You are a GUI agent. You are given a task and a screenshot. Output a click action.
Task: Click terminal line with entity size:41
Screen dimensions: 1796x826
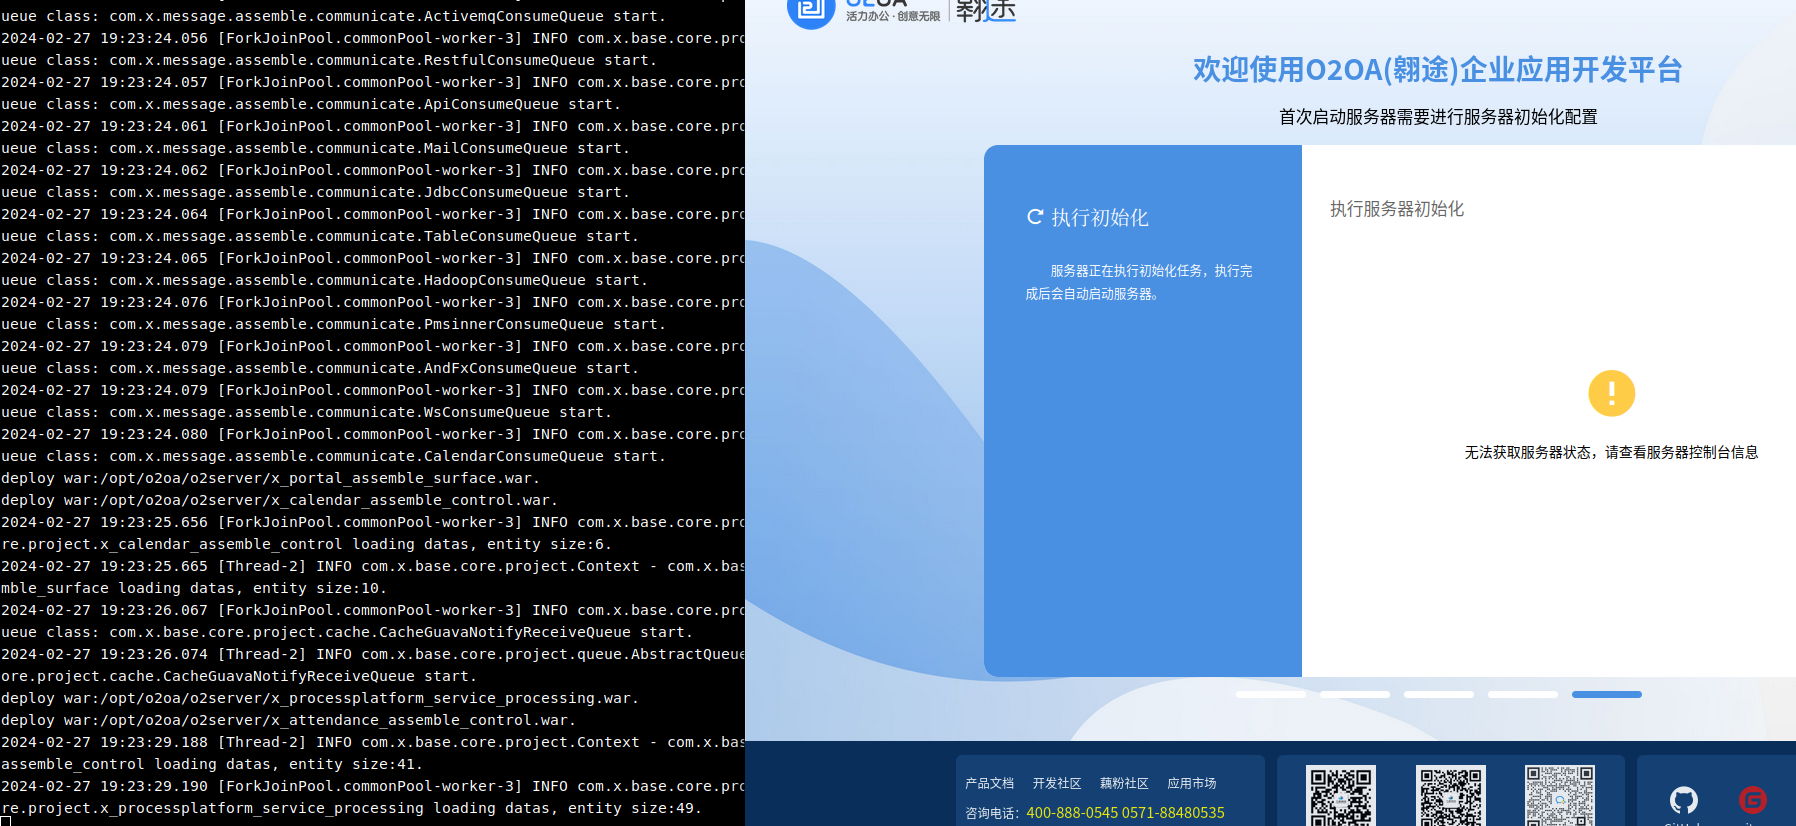pos(212,764)
